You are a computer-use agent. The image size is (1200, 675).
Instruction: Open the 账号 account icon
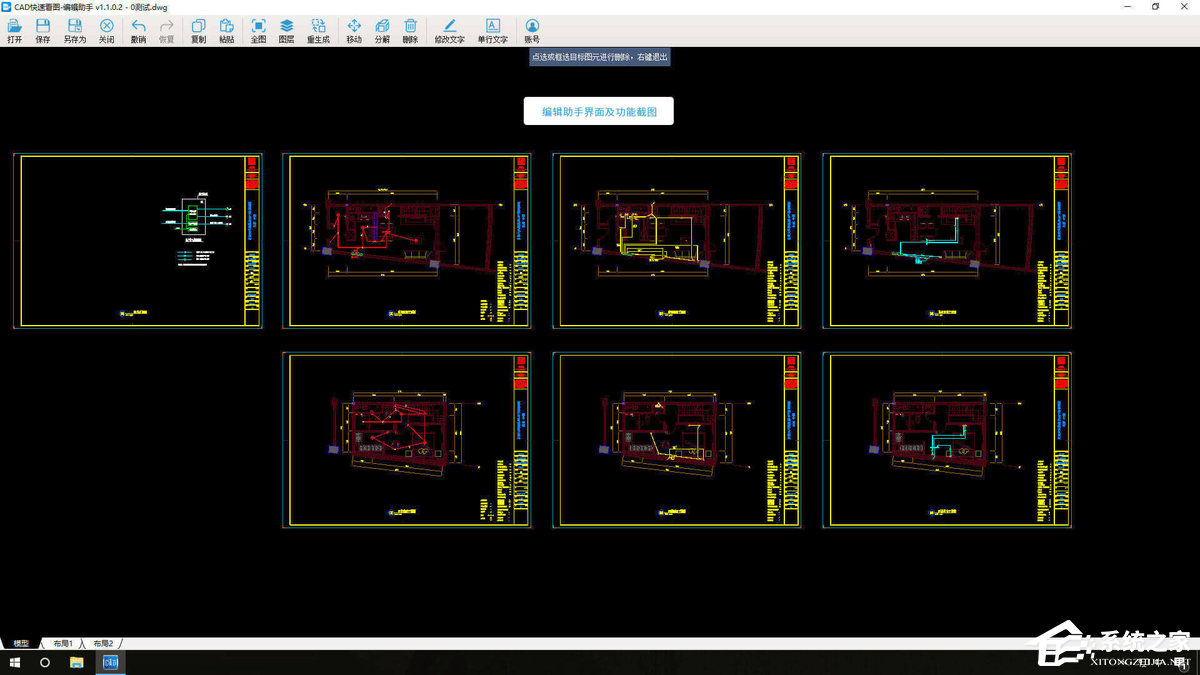pyautogui.click(x=532, y=31)
